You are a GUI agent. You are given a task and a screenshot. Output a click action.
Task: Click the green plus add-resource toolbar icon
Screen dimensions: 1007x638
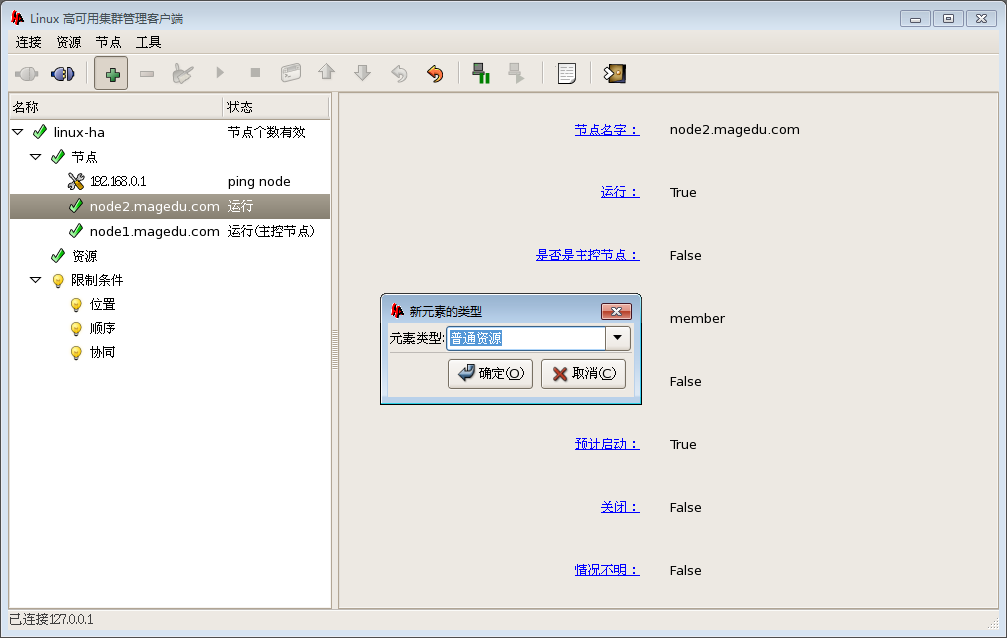point(111,73)
